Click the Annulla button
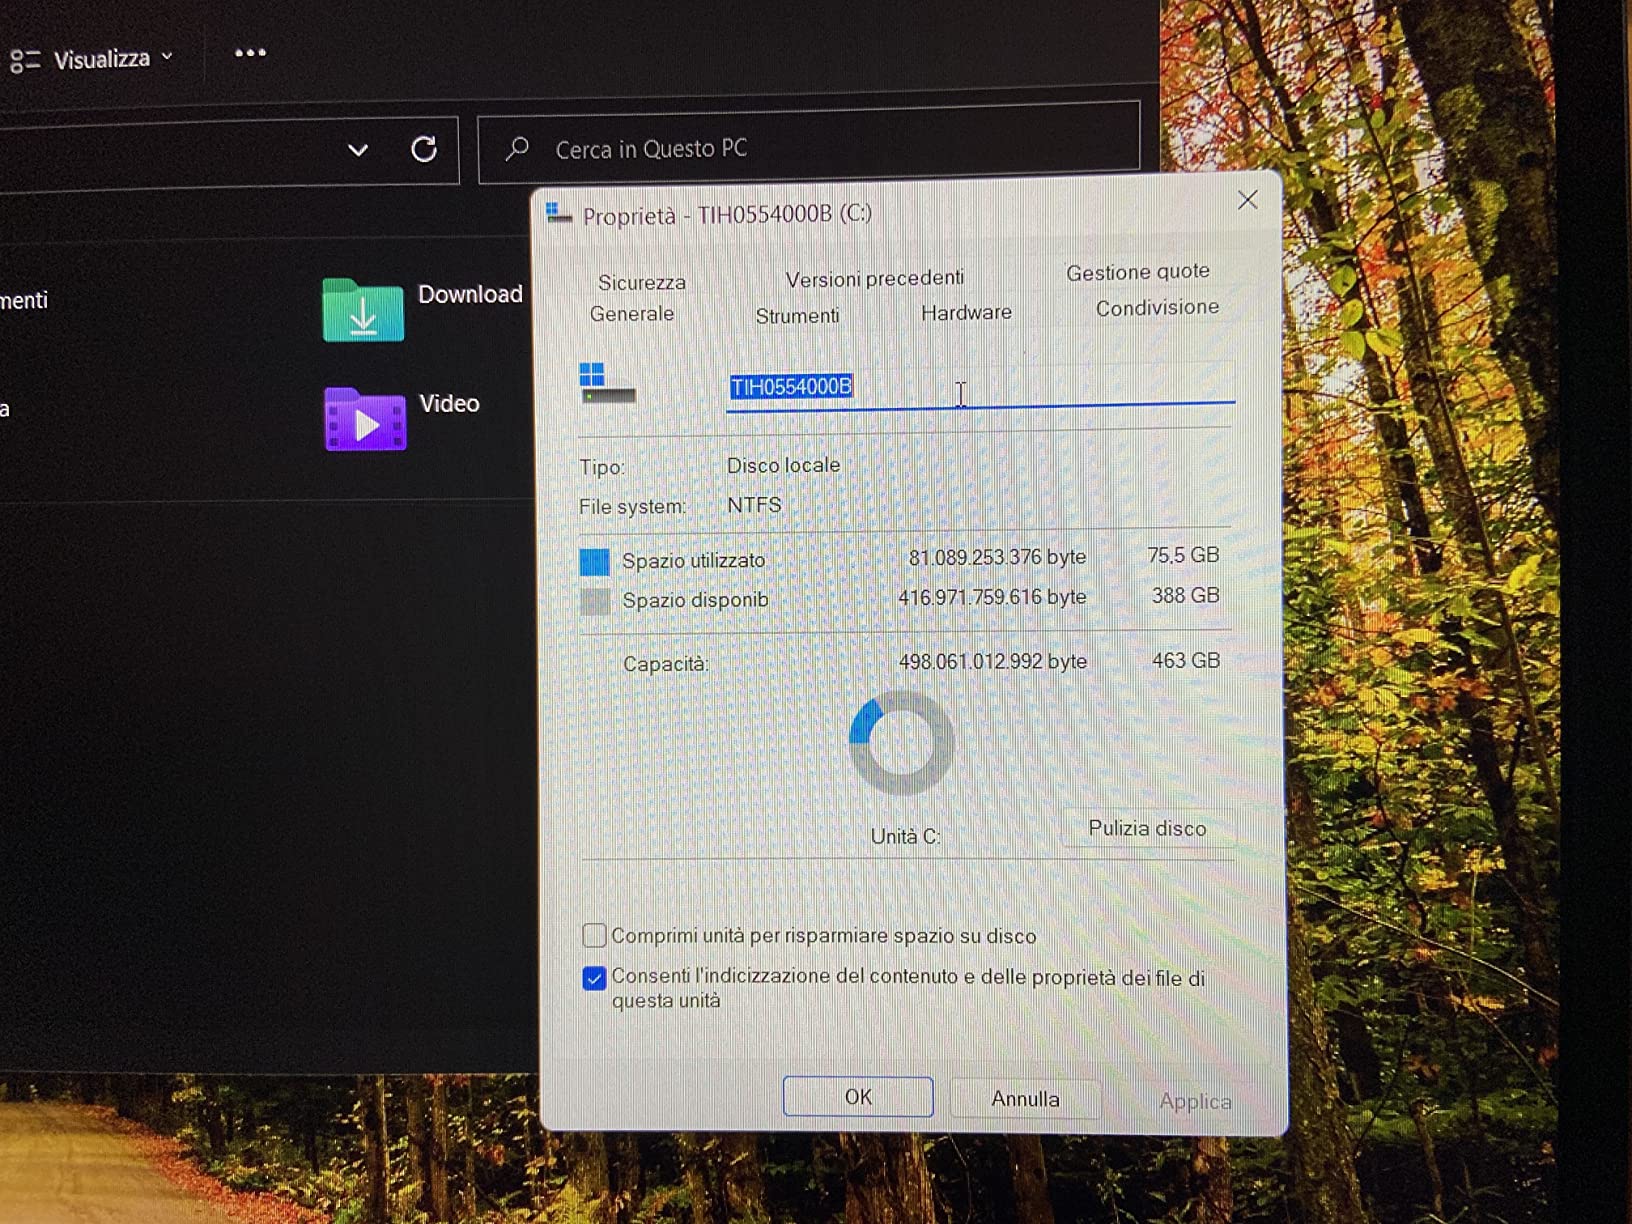Image resolution: width=1632 pixels, height=1224 pixels. click(1025, 1099)
